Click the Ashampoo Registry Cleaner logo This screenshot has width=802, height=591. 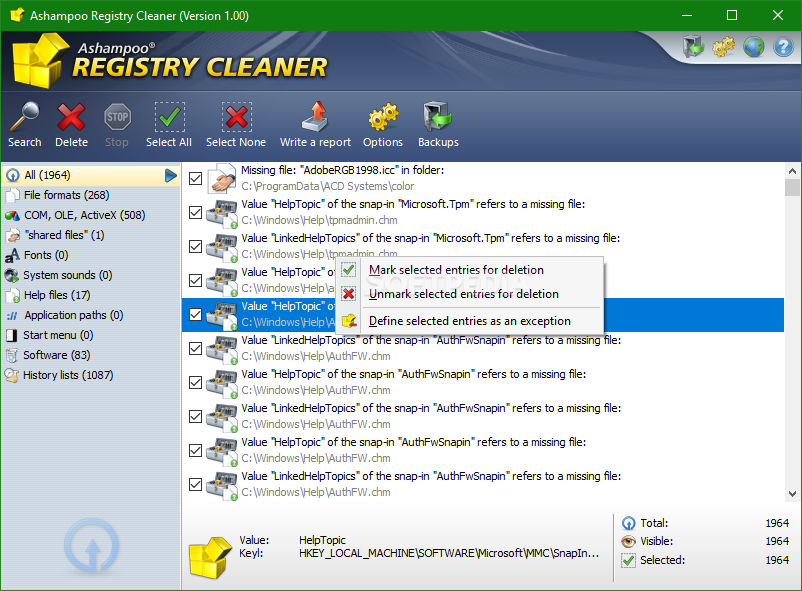click(x=169, y=61)
